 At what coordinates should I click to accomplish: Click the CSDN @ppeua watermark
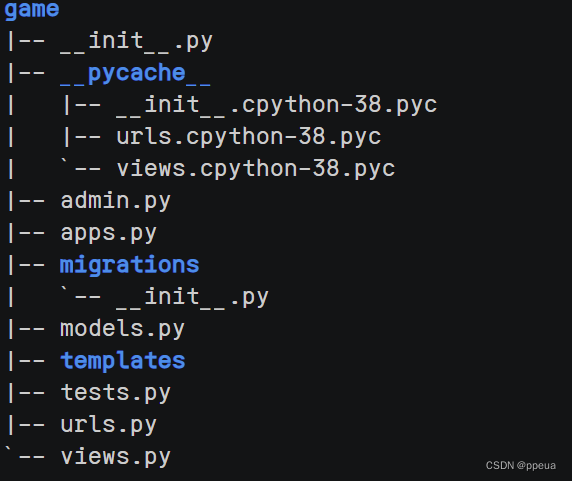521,466
